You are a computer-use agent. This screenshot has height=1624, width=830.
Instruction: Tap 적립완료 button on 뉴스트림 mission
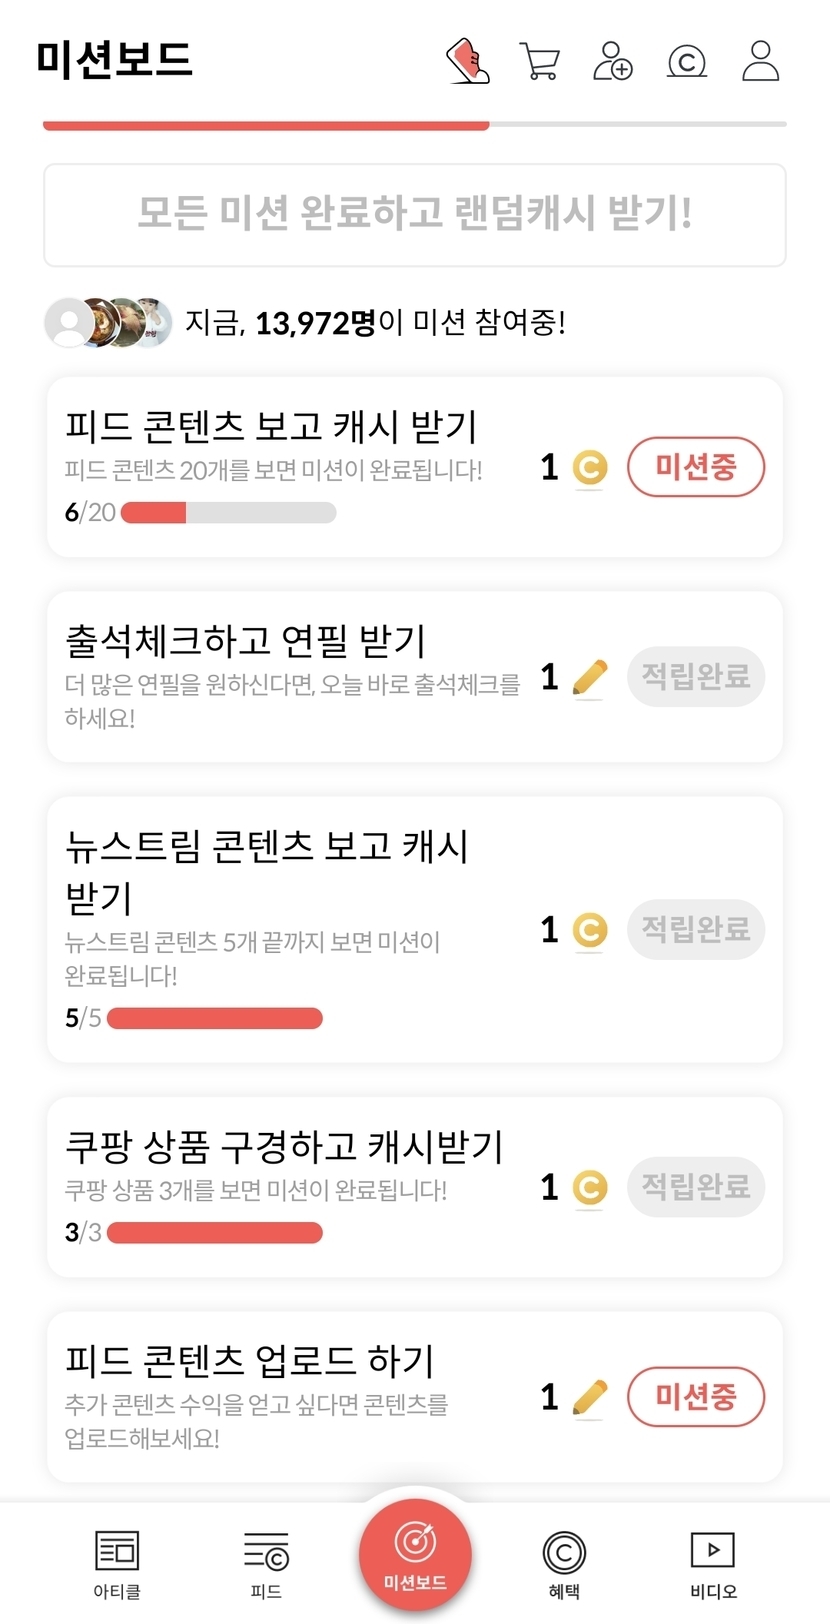695,929
